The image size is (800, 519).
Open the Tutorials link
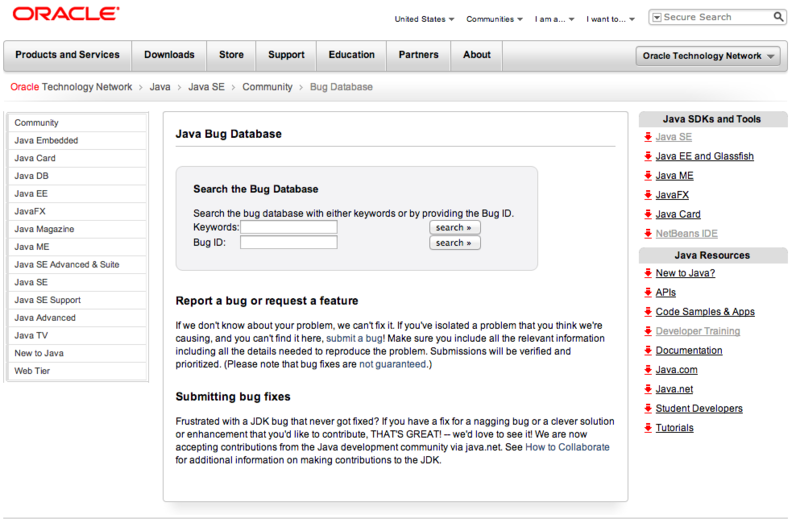point(674,428)
